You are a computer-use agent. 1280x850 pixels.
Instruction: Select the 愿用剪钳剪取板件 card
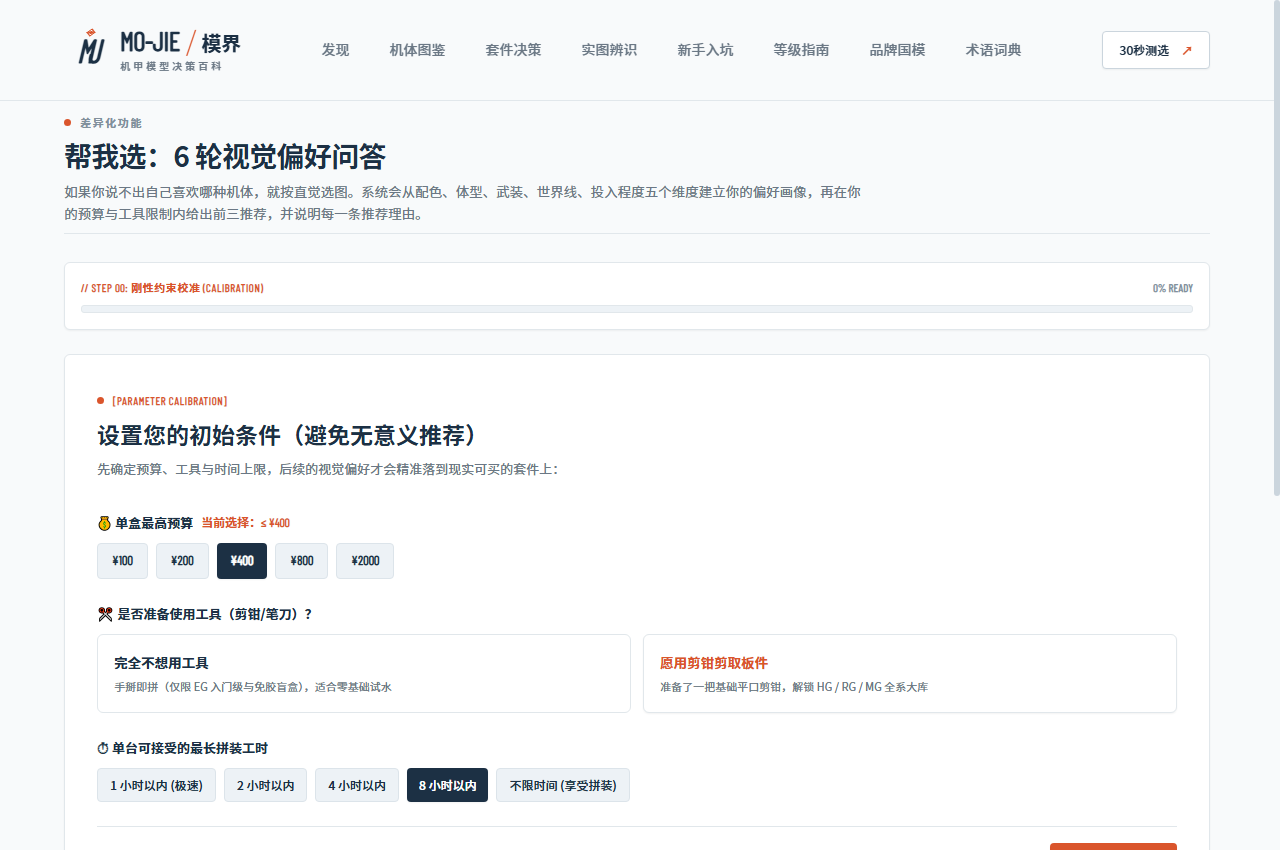(910, 673)
